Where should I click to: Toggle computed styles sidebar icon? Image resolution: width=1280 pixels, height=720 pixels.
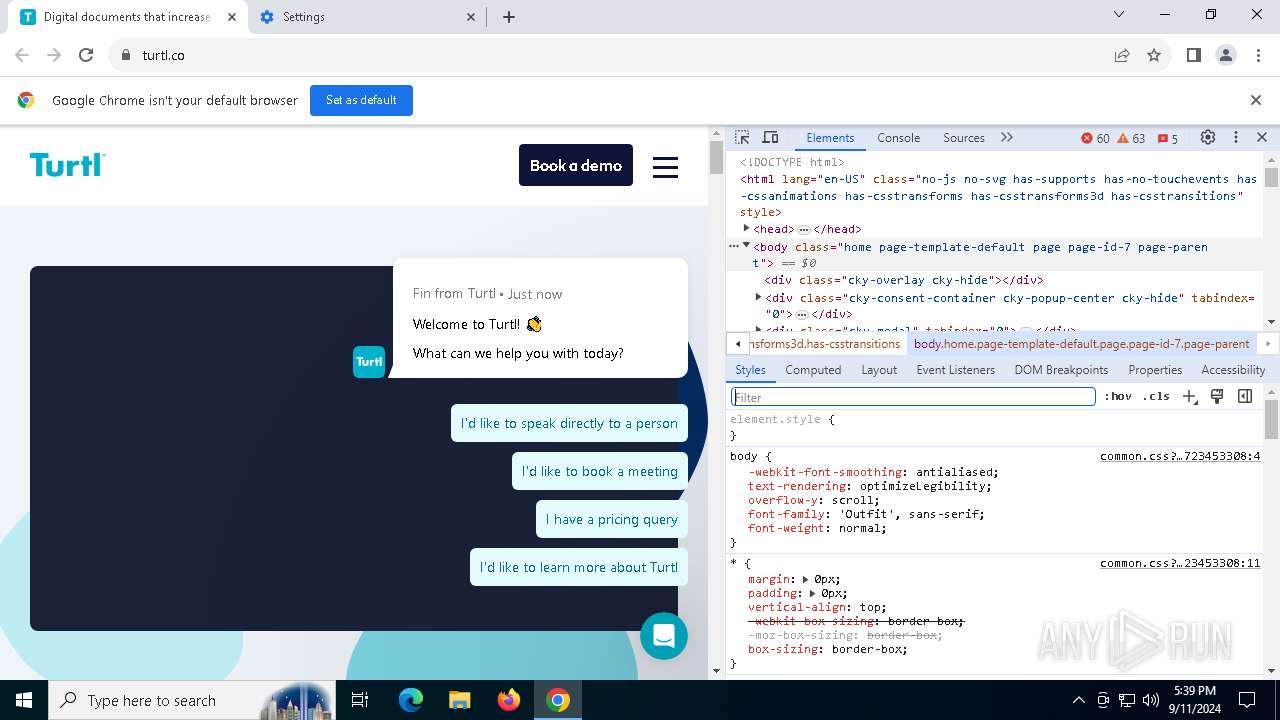(1245, 397)
